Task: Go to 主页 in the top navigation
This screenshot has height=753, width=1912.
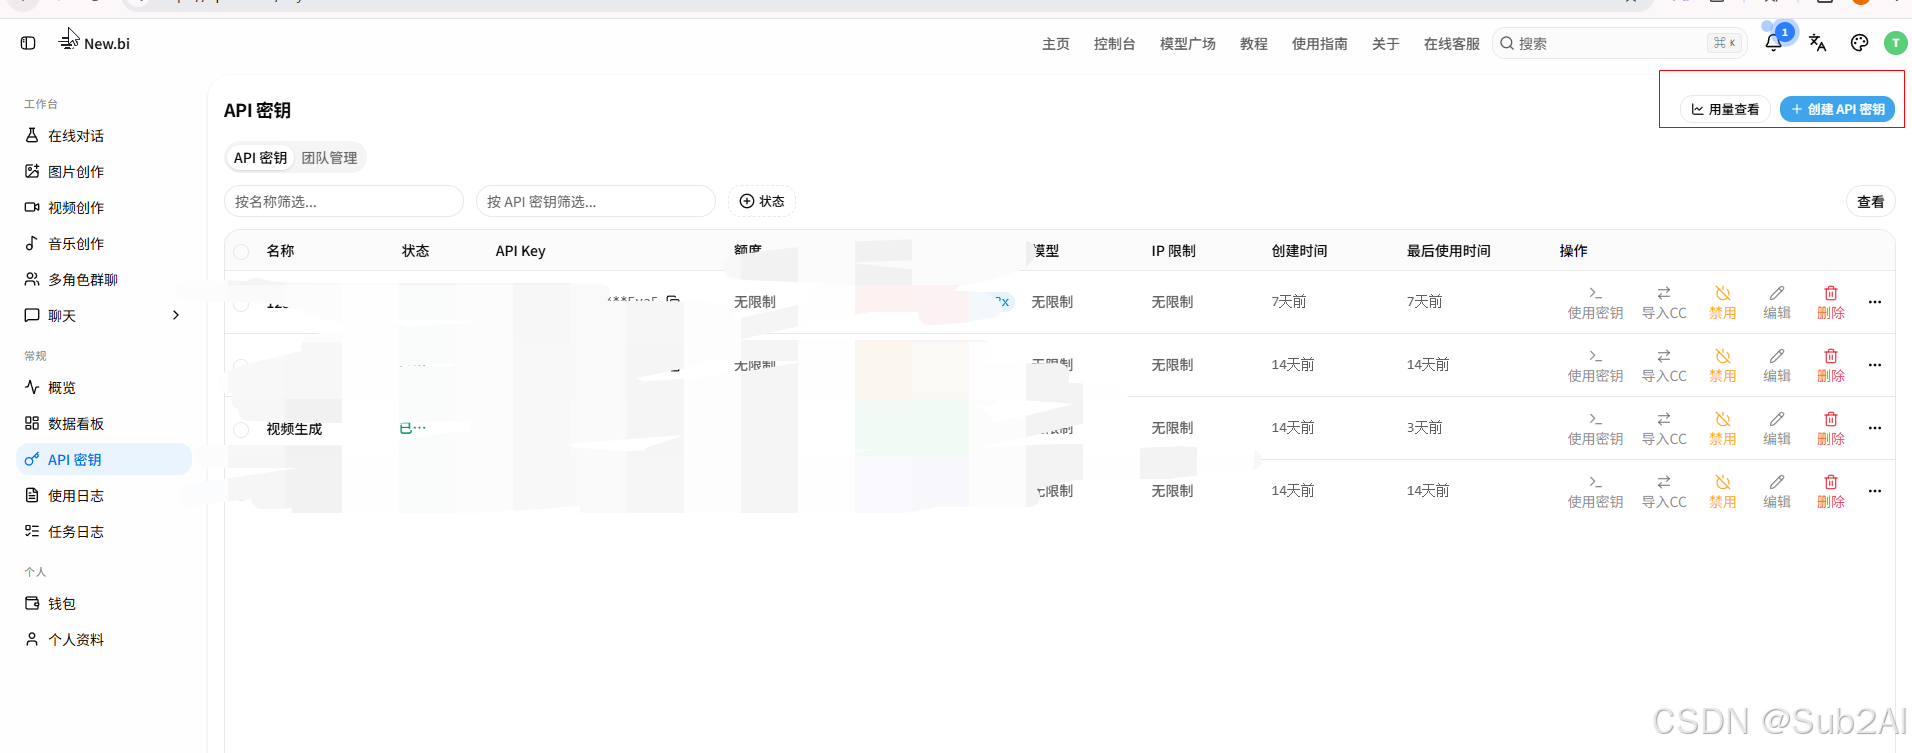Action: tap(1056, 44)
